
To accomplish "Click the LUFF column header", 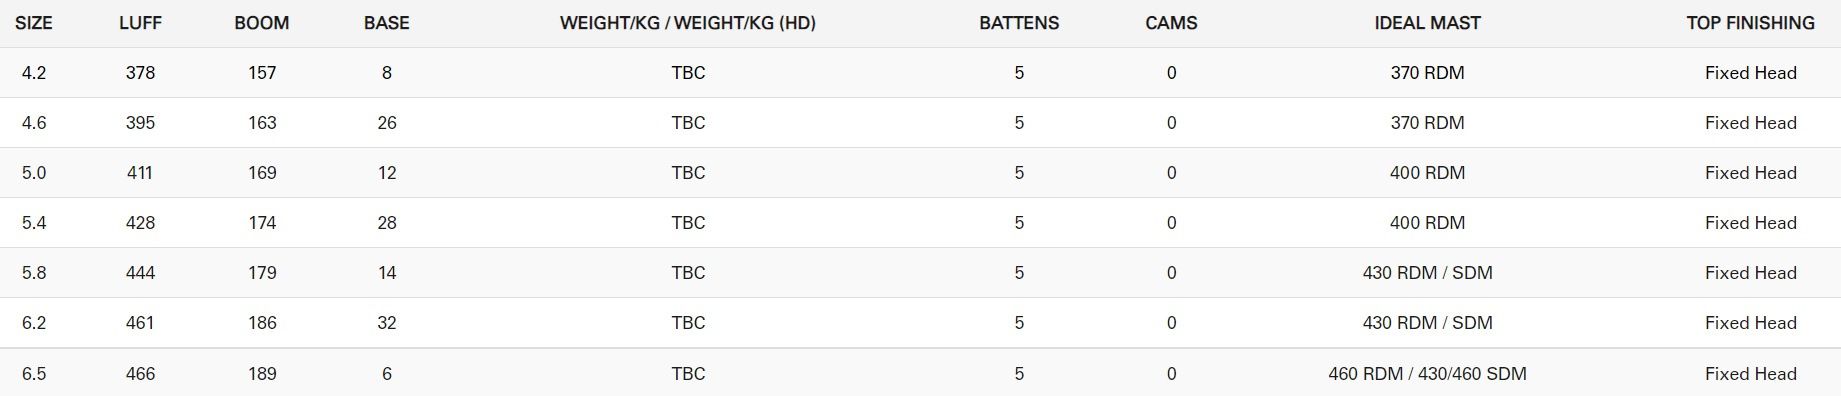I will click(x=140, y=23).
